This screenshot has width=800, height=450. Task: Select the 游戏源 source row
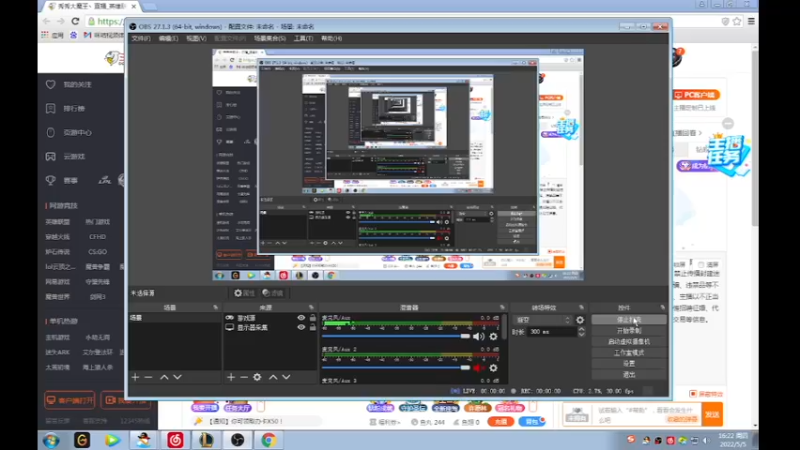[x=270, y=317]
